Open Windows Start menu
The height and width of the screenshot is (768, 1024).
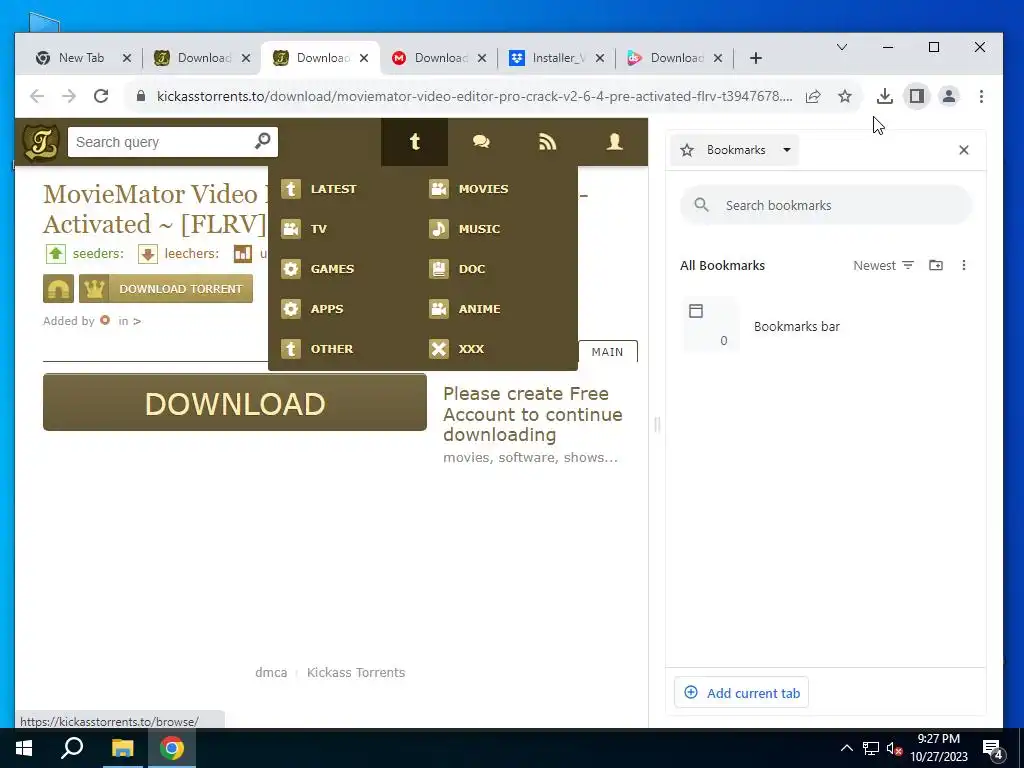pos(24,748)
